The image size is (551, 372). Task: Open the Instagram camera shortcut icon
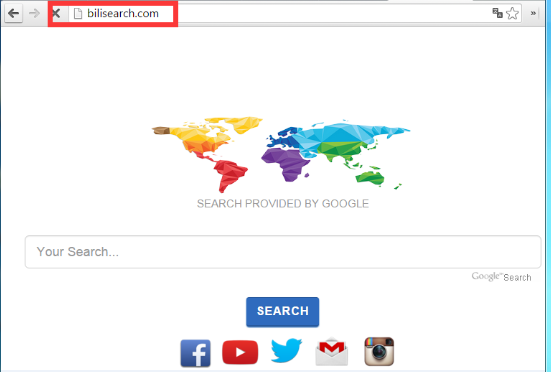(379, 352)
